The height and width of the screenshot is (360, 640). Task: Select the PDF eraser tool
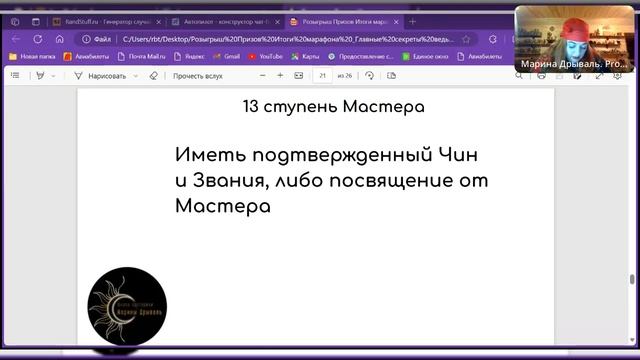153,76
